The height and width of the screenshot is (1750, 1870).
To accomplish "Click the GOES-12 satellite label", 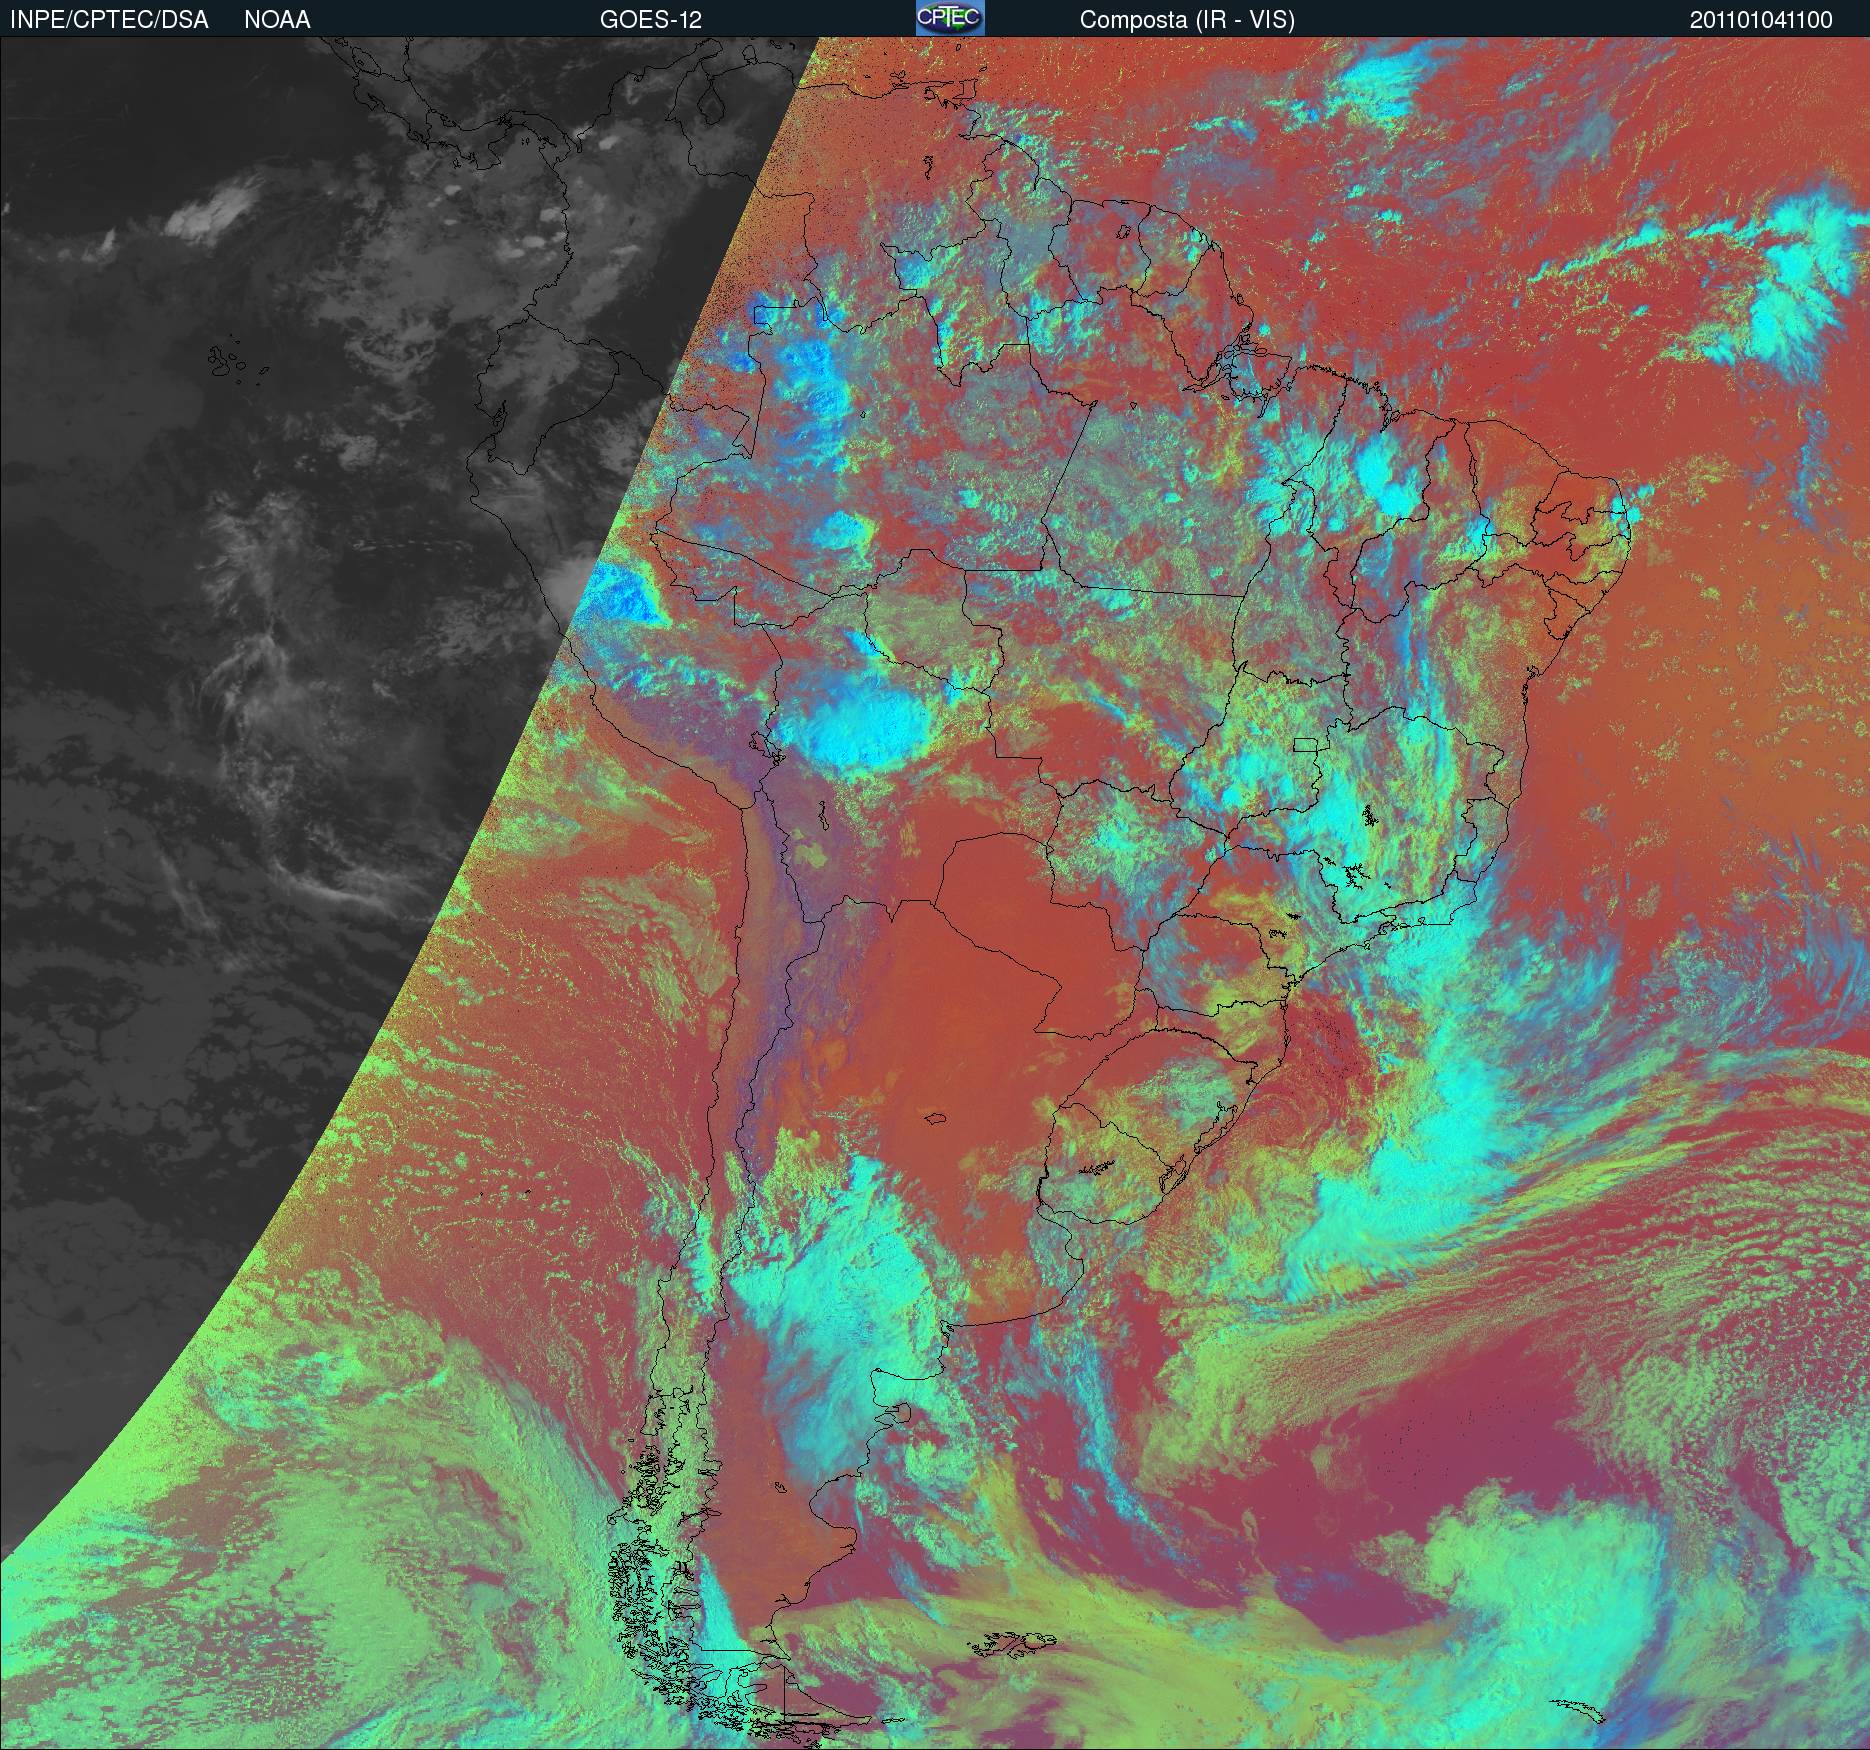I will click(x=651, y=20).
